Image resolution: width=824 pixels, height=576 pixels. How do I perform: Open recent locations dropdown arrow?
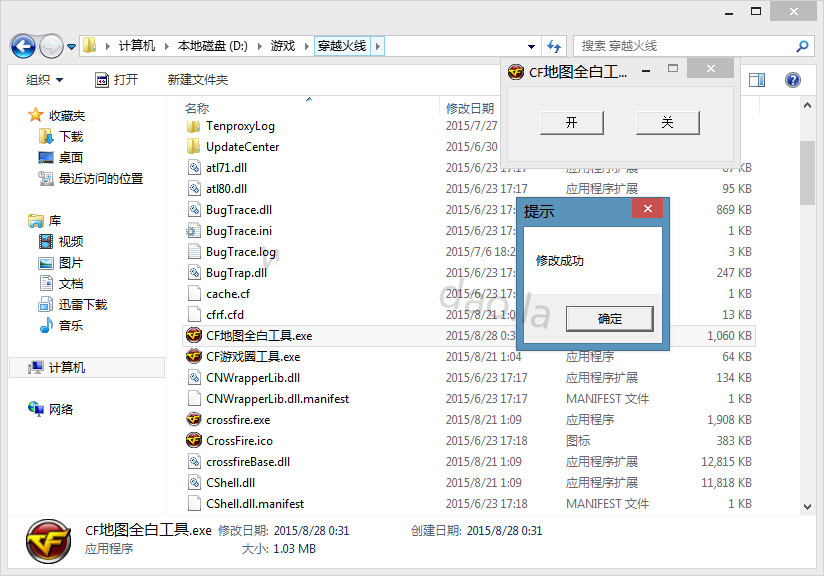[71, 47]
